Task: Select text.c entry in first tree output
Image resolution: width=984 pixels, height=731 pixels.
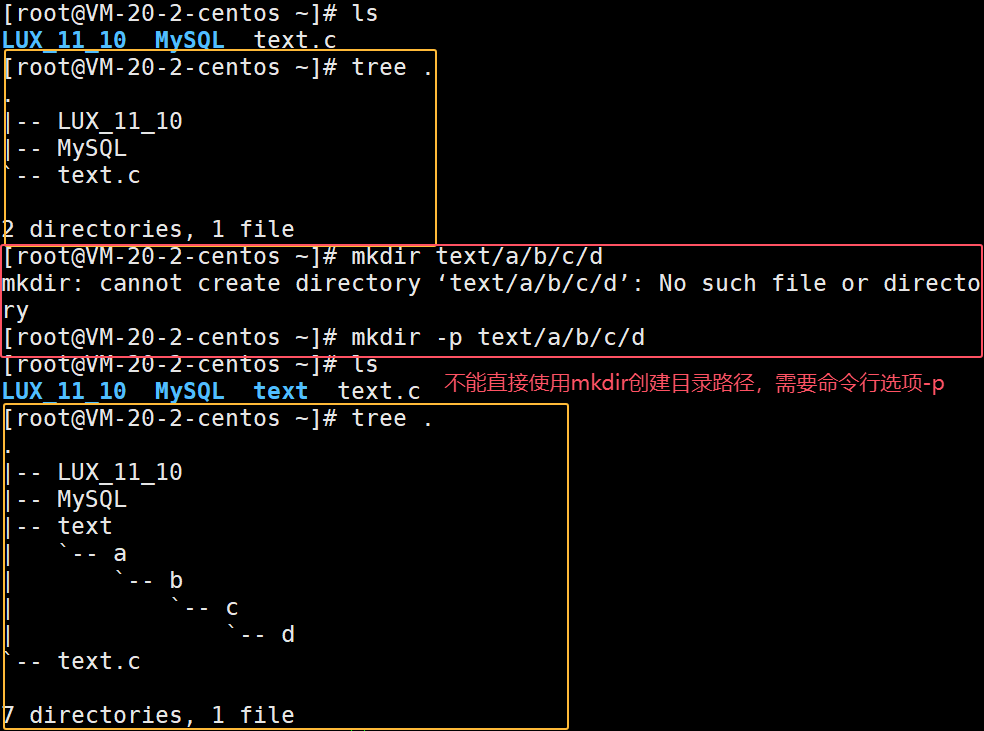Action: pyautogui.click(x=99, y=175)
